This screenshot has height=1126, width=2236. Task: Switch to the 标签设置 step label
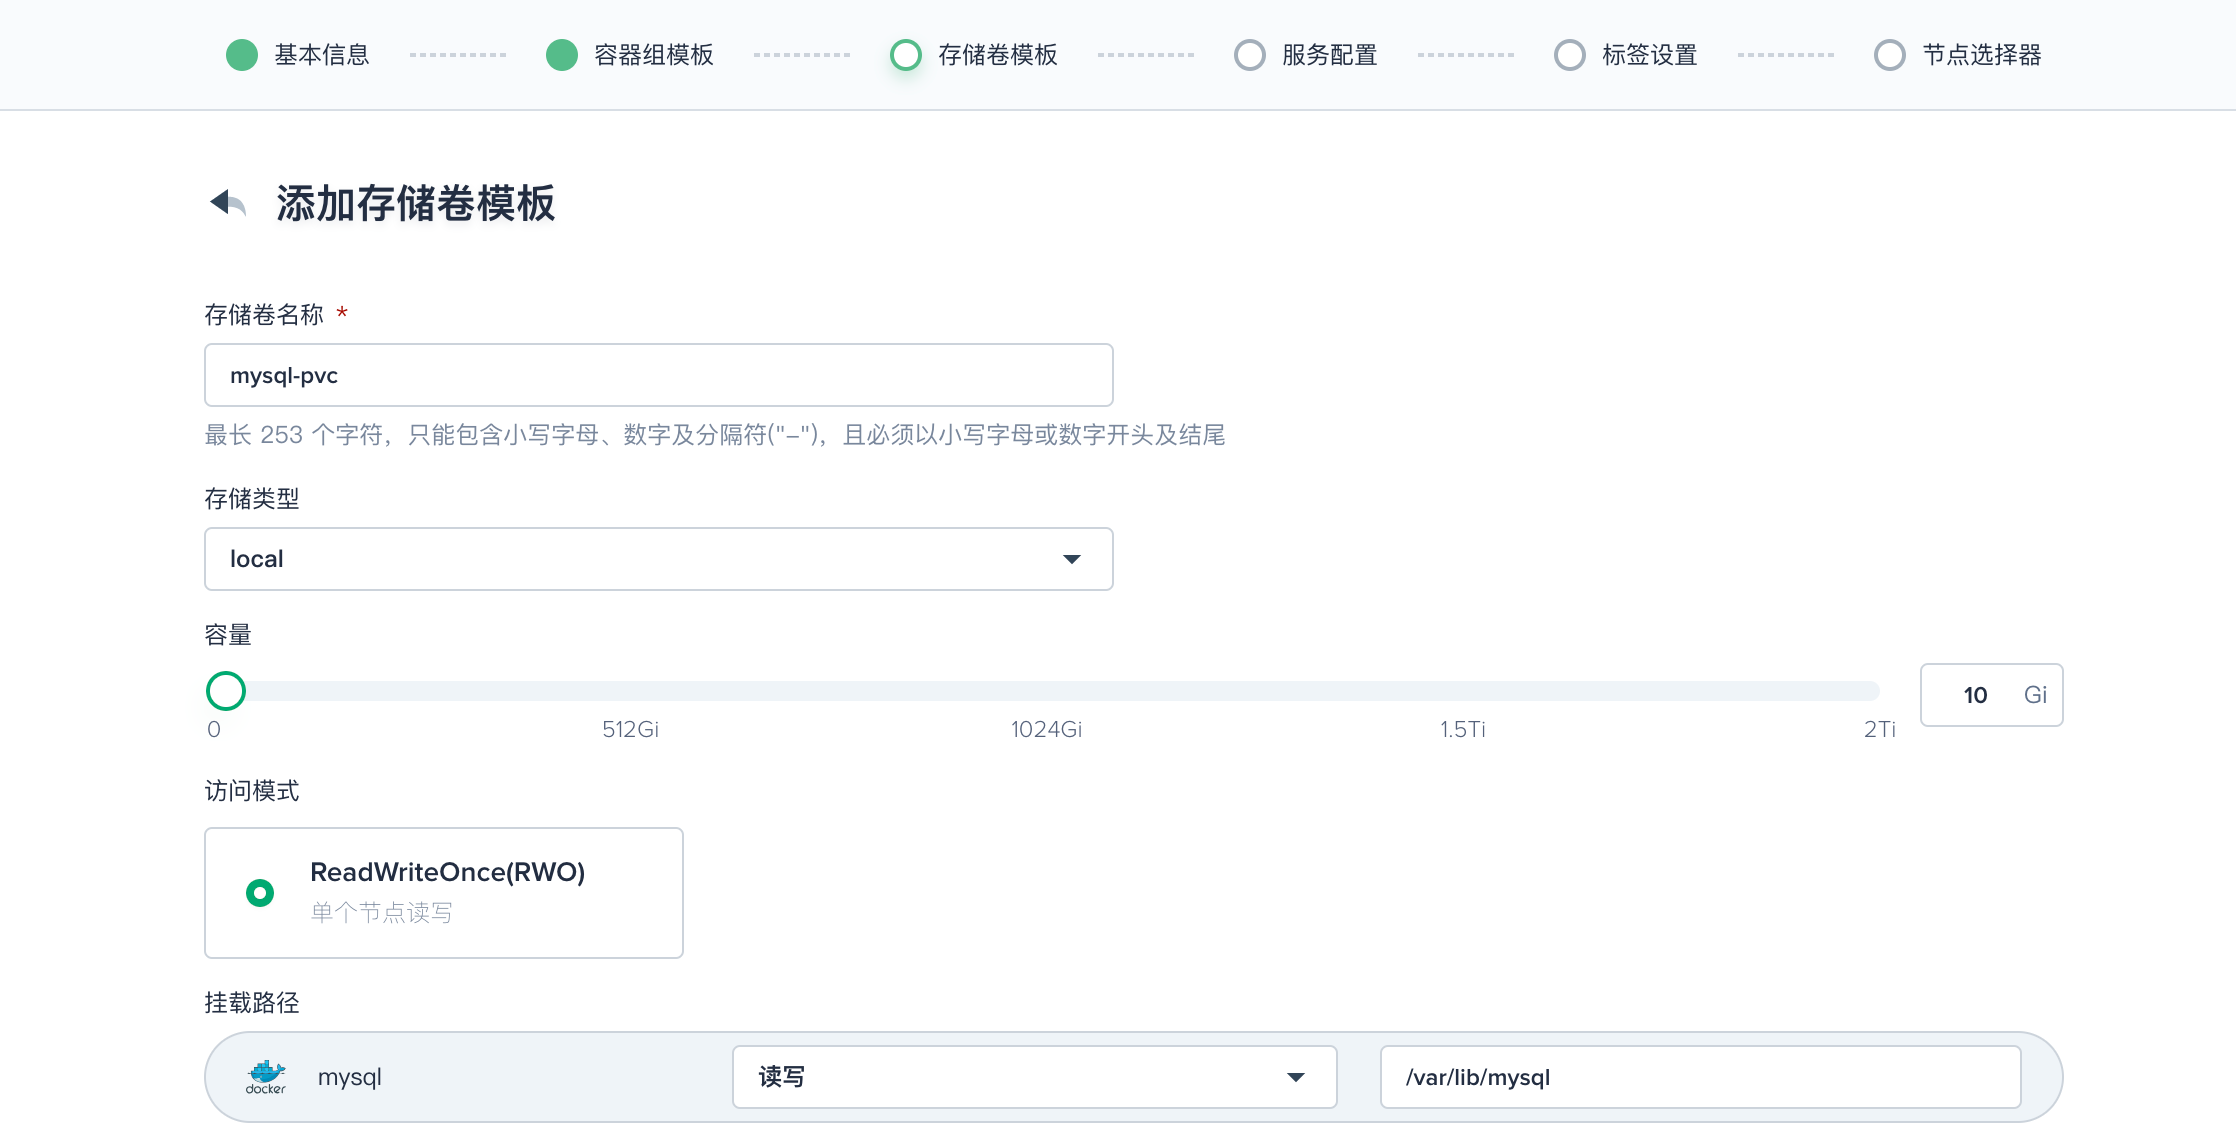[1650, 55]
